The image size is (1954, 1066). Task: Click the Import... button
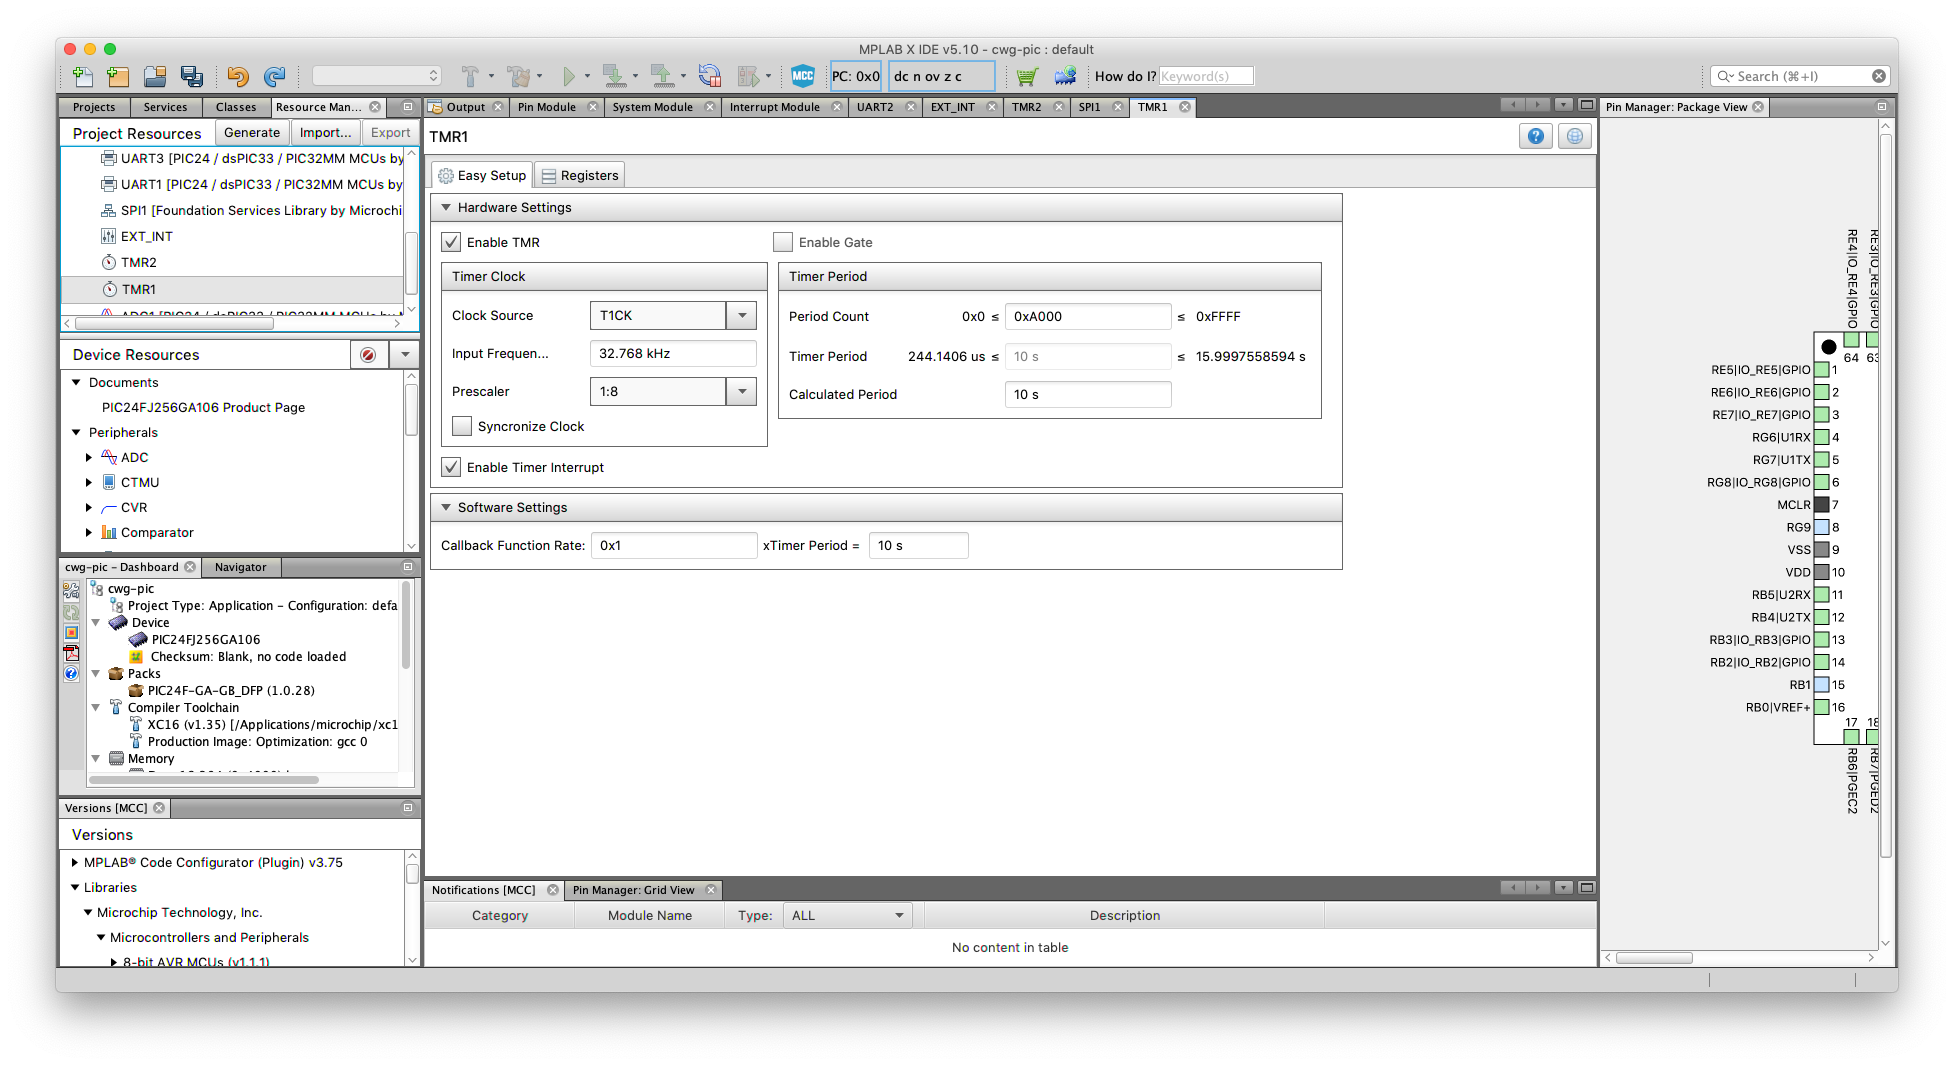coord(326,132)
